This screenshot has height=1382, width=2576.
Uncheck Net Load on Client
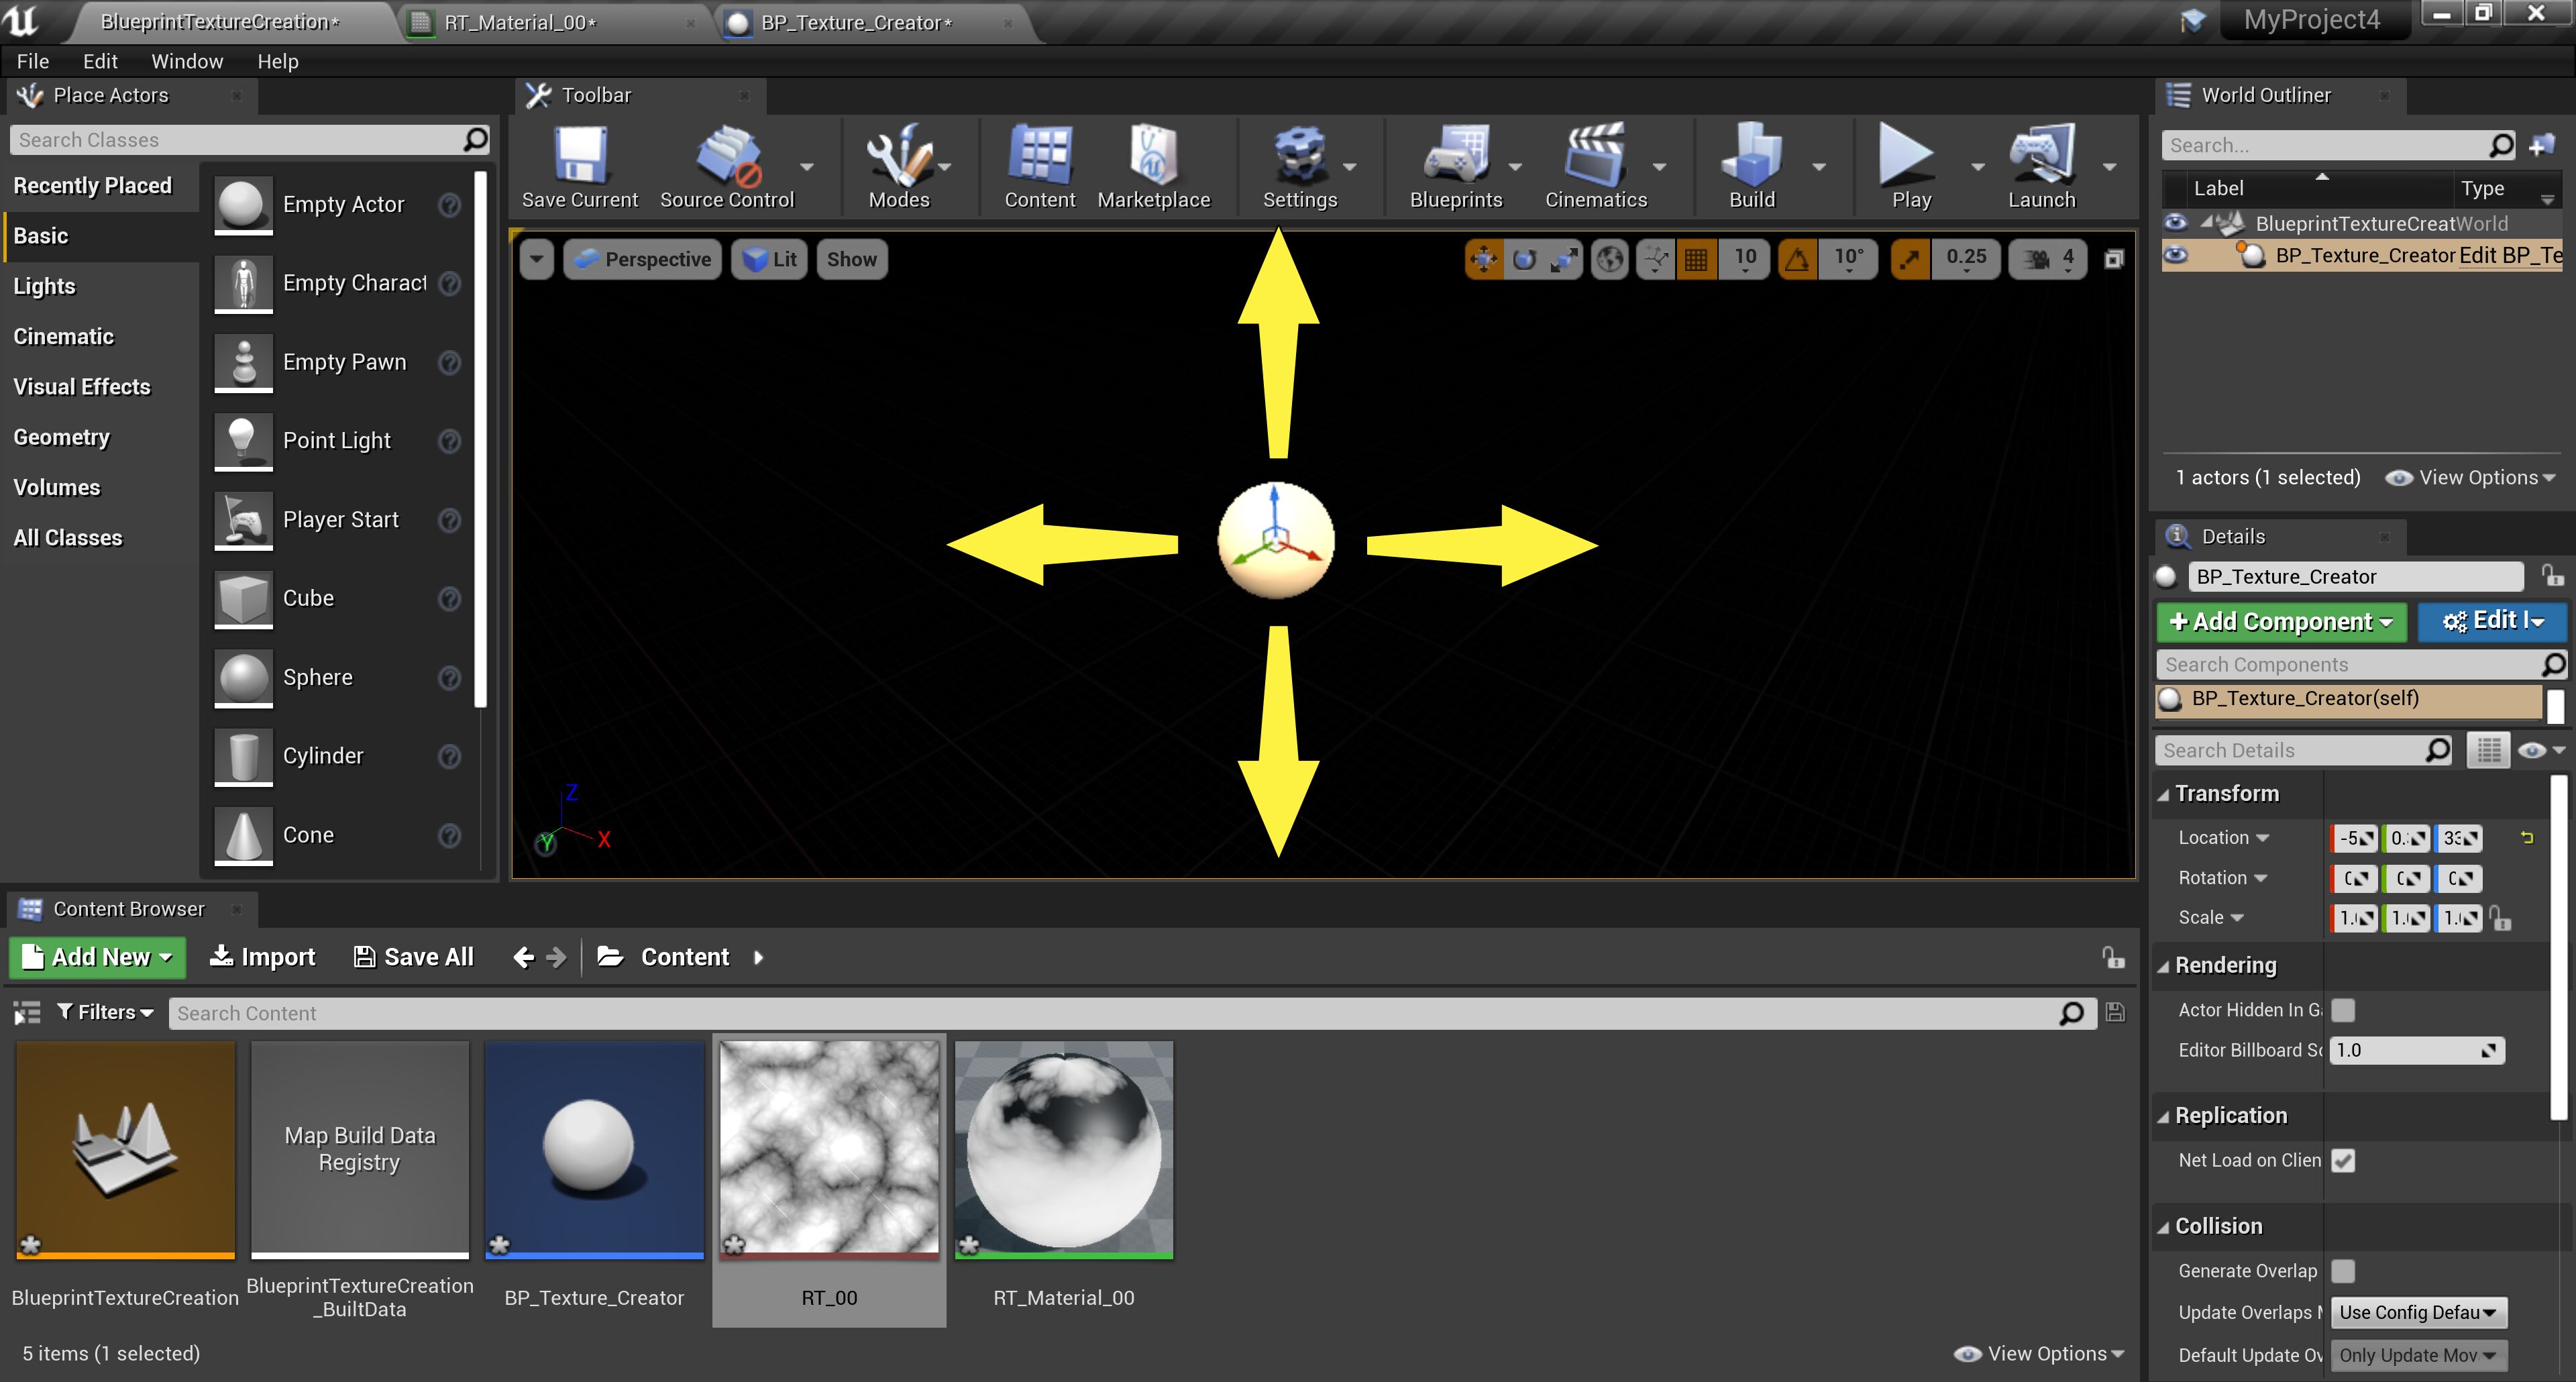pos(2342,1160)
